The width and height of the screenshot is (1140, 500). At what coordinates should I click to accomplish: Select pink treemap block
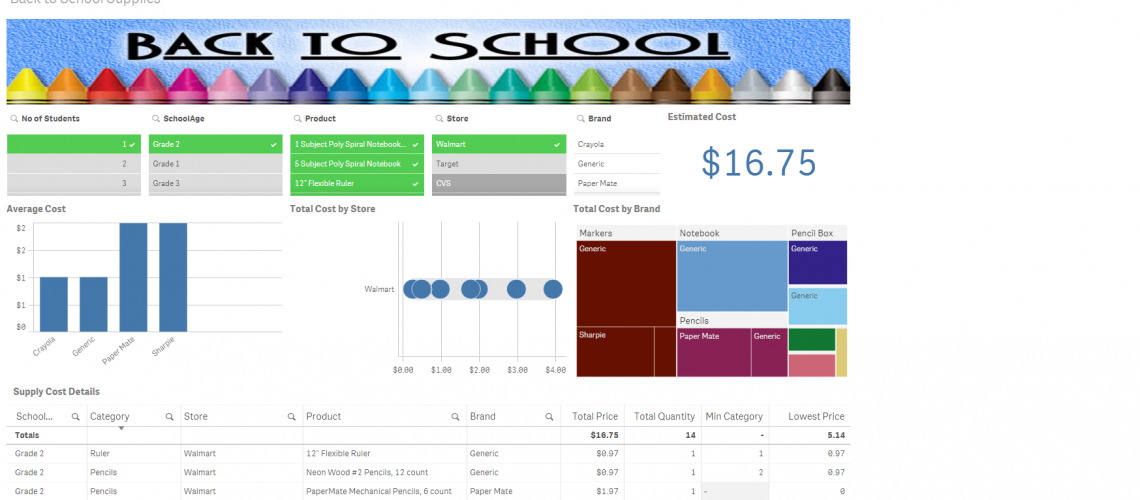(812, 365)
